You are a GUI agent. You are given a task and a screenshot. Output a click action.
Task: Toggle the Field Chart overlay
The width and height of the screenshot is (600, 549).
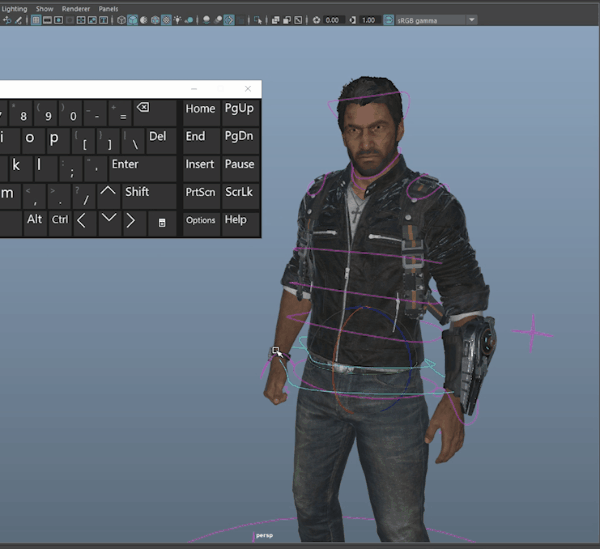81,20
